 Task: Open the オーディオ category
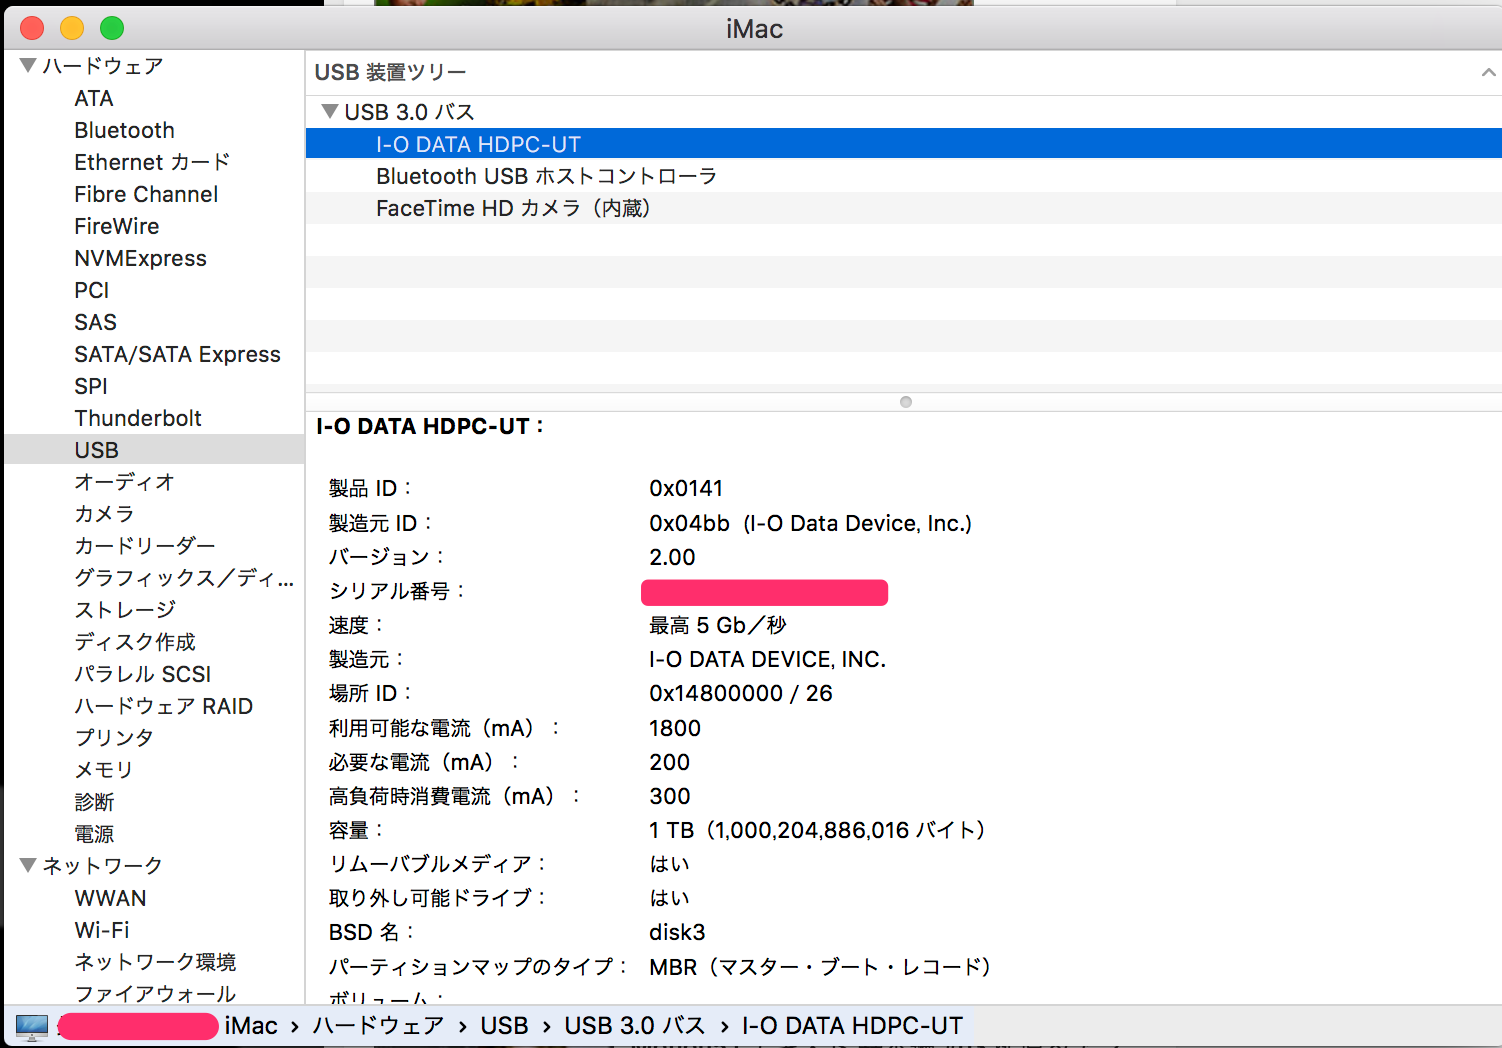click(x=124, y=482)
